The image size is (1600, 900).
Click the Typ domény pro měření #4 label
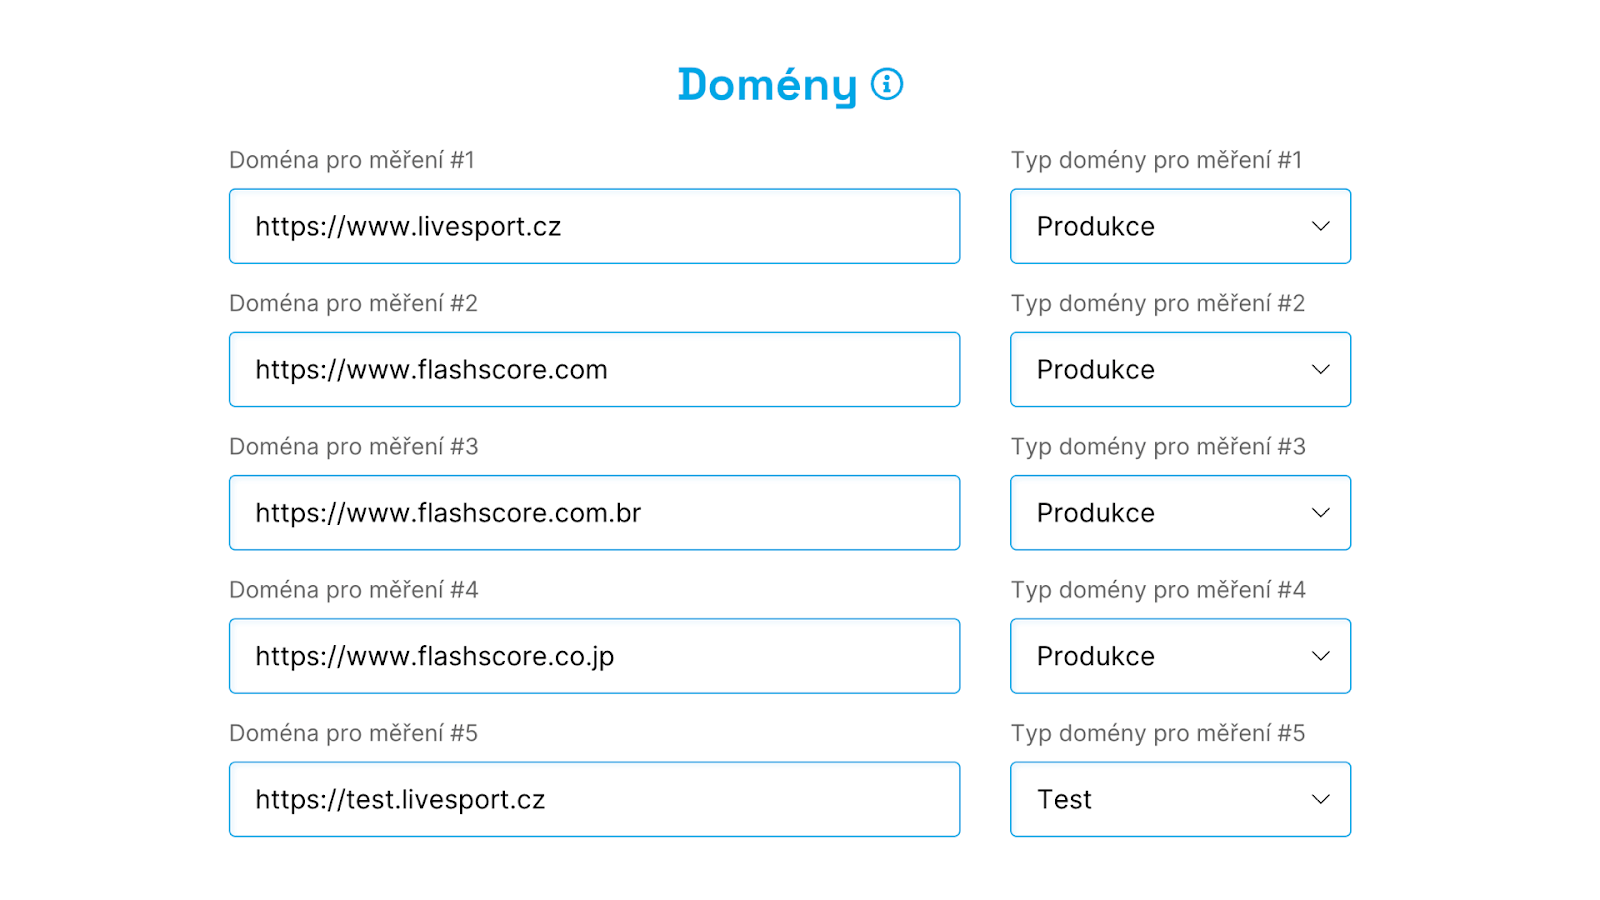click(x=1156, y=590)
